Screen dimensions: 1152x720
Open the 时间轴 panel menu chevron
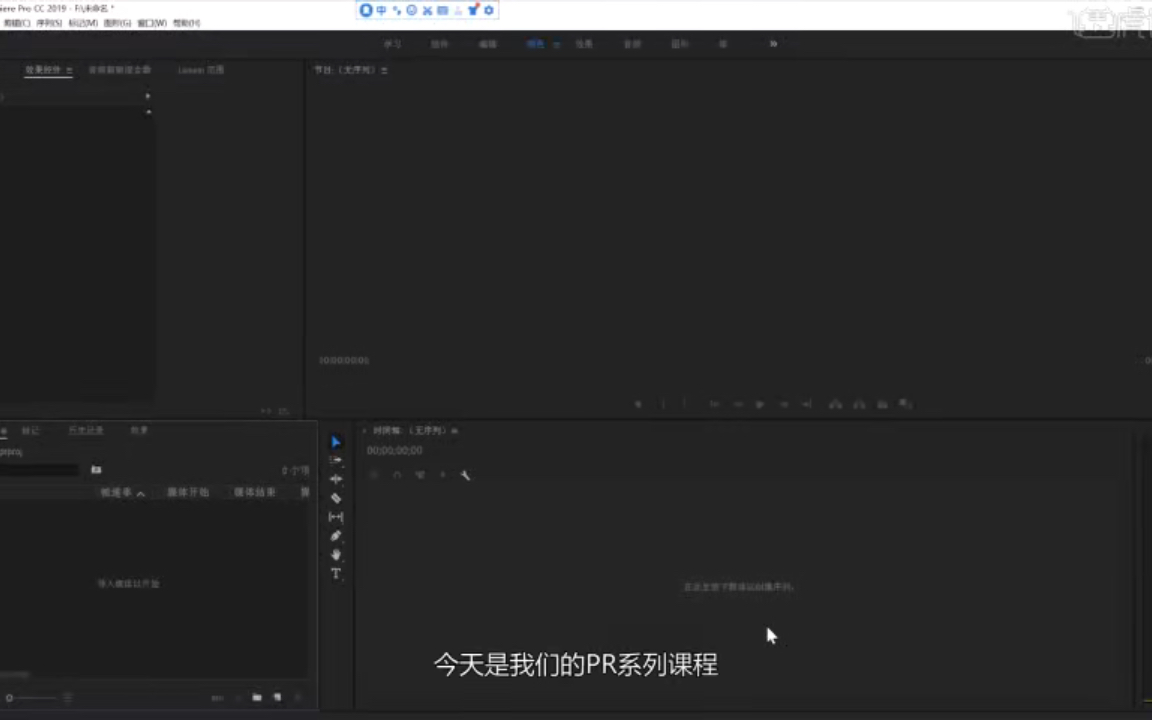455,430
